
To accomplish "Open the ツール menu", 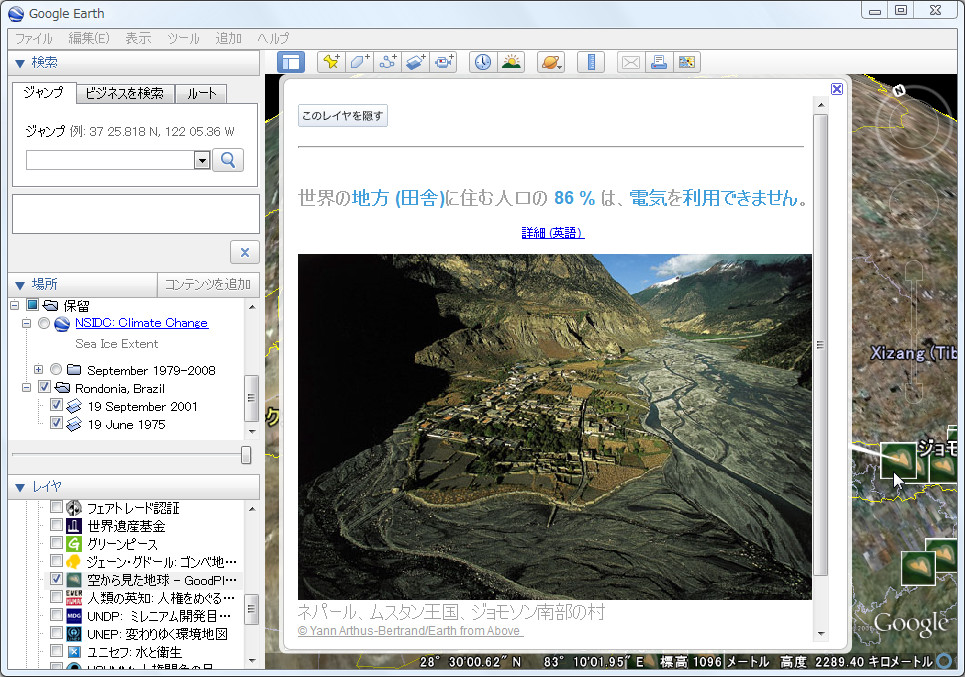I will click(183, 39).
